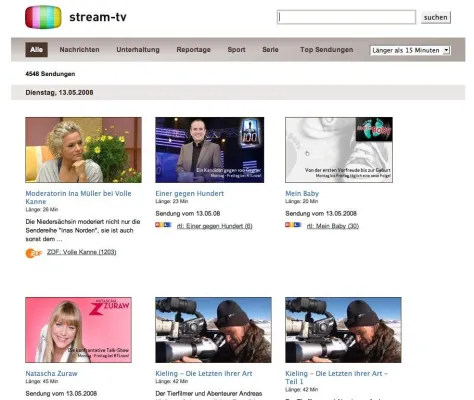Follow the ZDF: Volle Kanne (1203) link
The image size is (474, 400).
(x=82, y=252)
